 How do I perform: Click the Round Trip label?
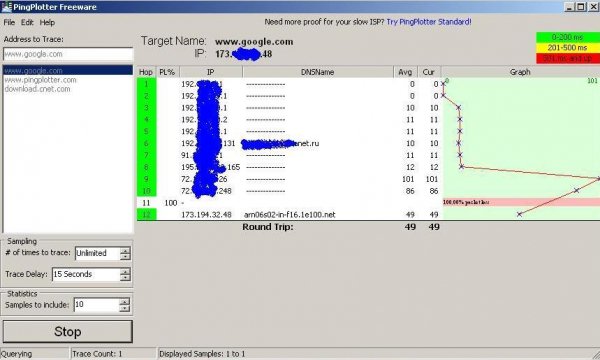point(267,227)
